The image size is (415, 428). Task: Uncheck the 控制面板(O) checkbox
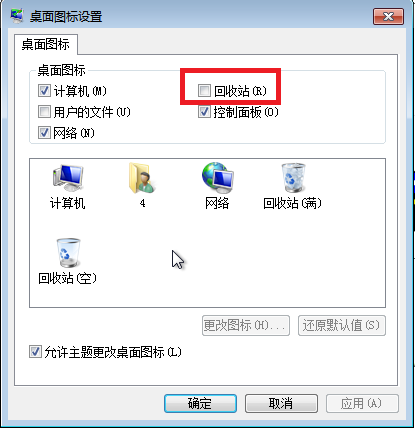click(204, 112)
